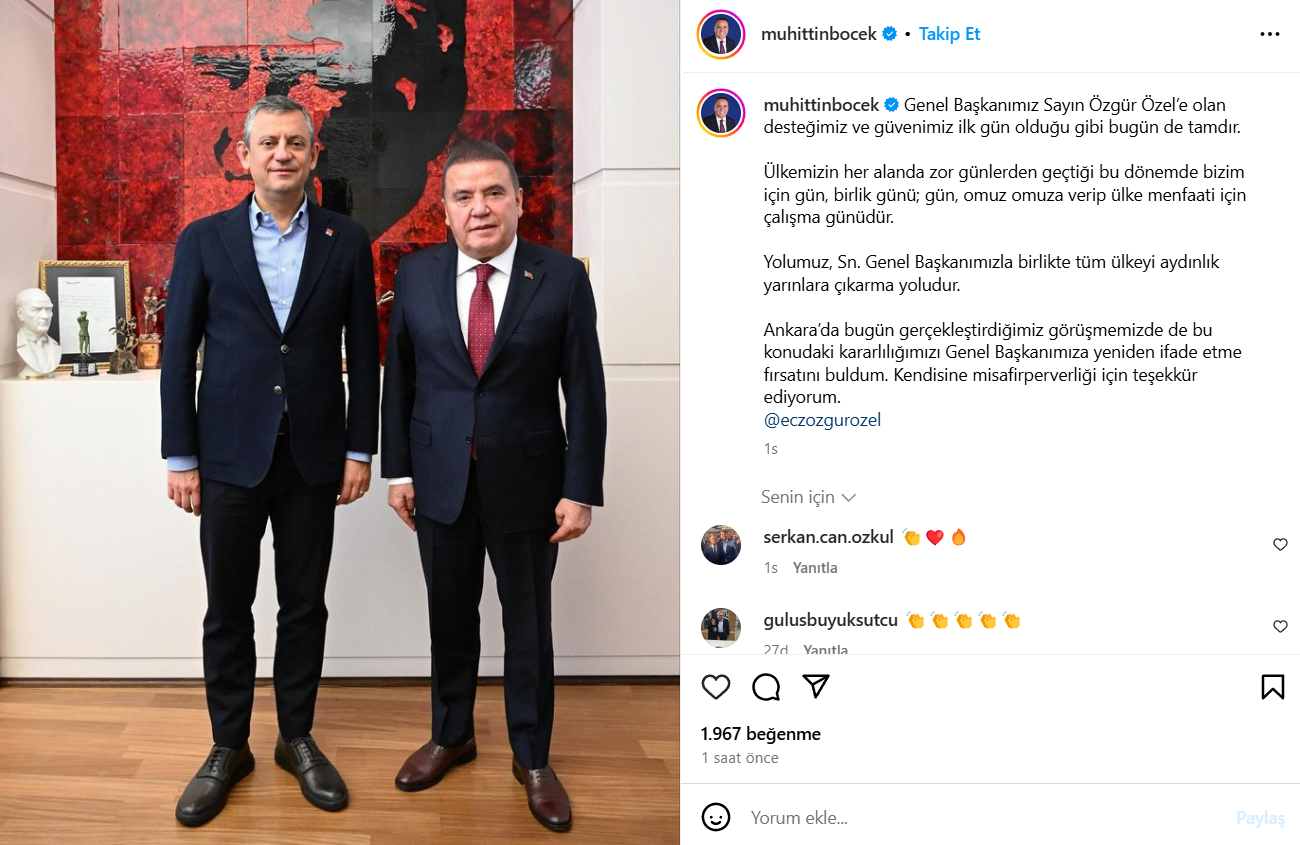Viewport: 1300px width, 845px height.
Task: Like the post with the heart icon
Action: (715, 687)
